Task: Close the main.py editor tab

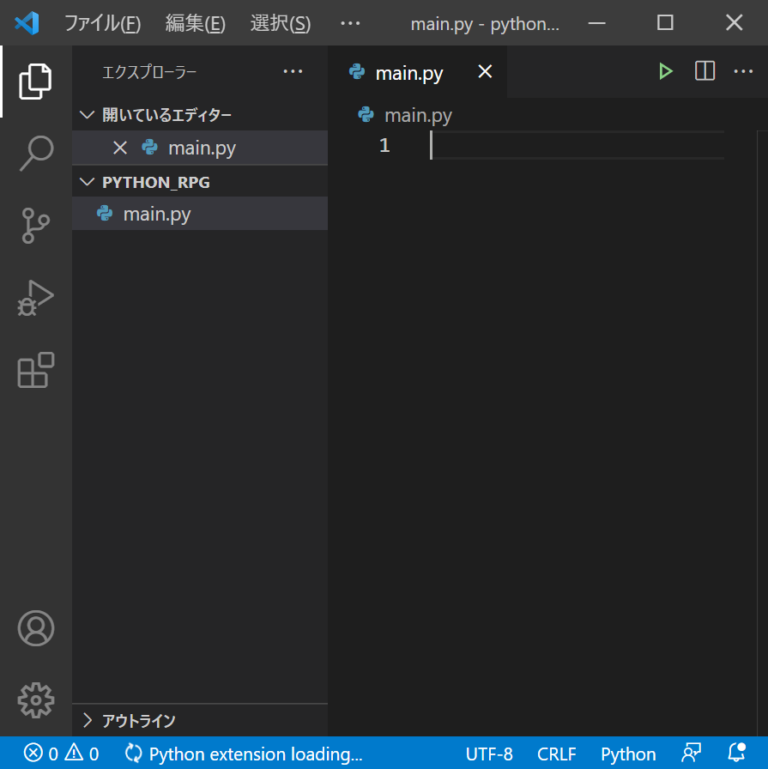Action: pos(485,72)
